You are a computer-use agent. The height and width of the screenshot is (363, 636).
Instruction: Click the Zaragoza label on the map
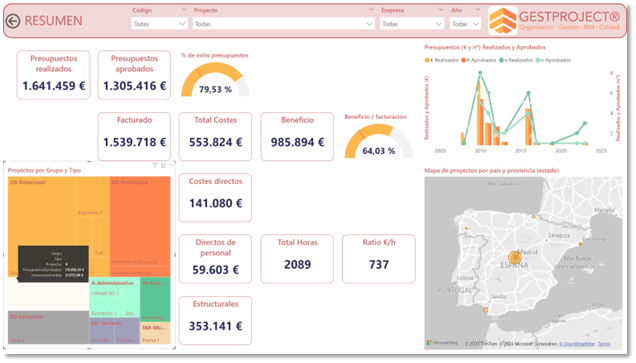click(559, 235)
